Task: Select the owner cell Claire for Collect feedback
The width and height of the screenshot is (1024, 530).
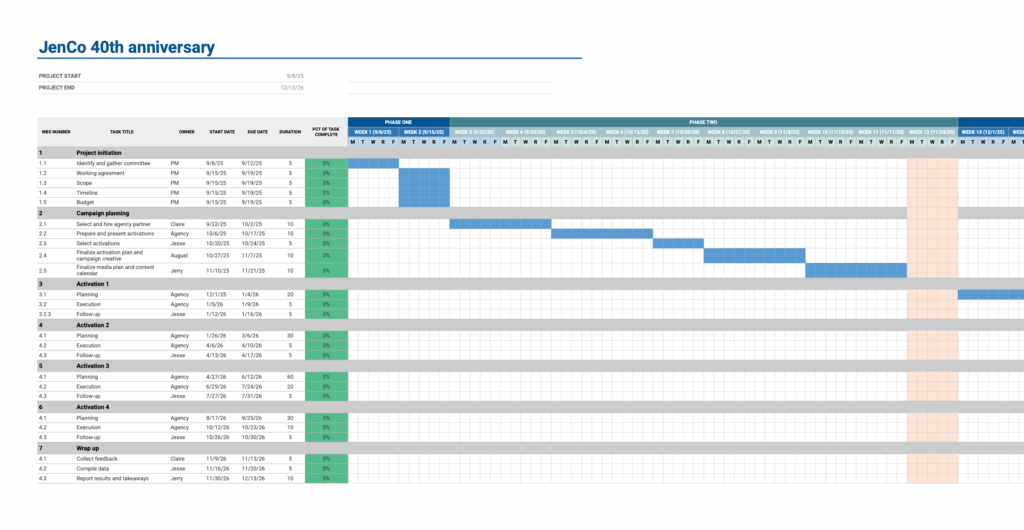Action: 177,458
